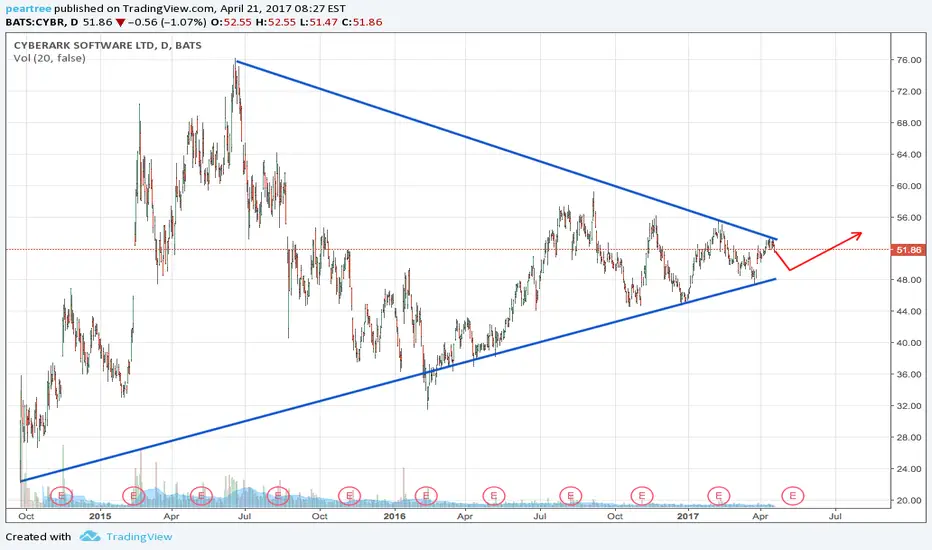Screen dimensions: 932x550
Task: Click earnings marker between 2015 and Apr 2015
Action: point(133,495)
